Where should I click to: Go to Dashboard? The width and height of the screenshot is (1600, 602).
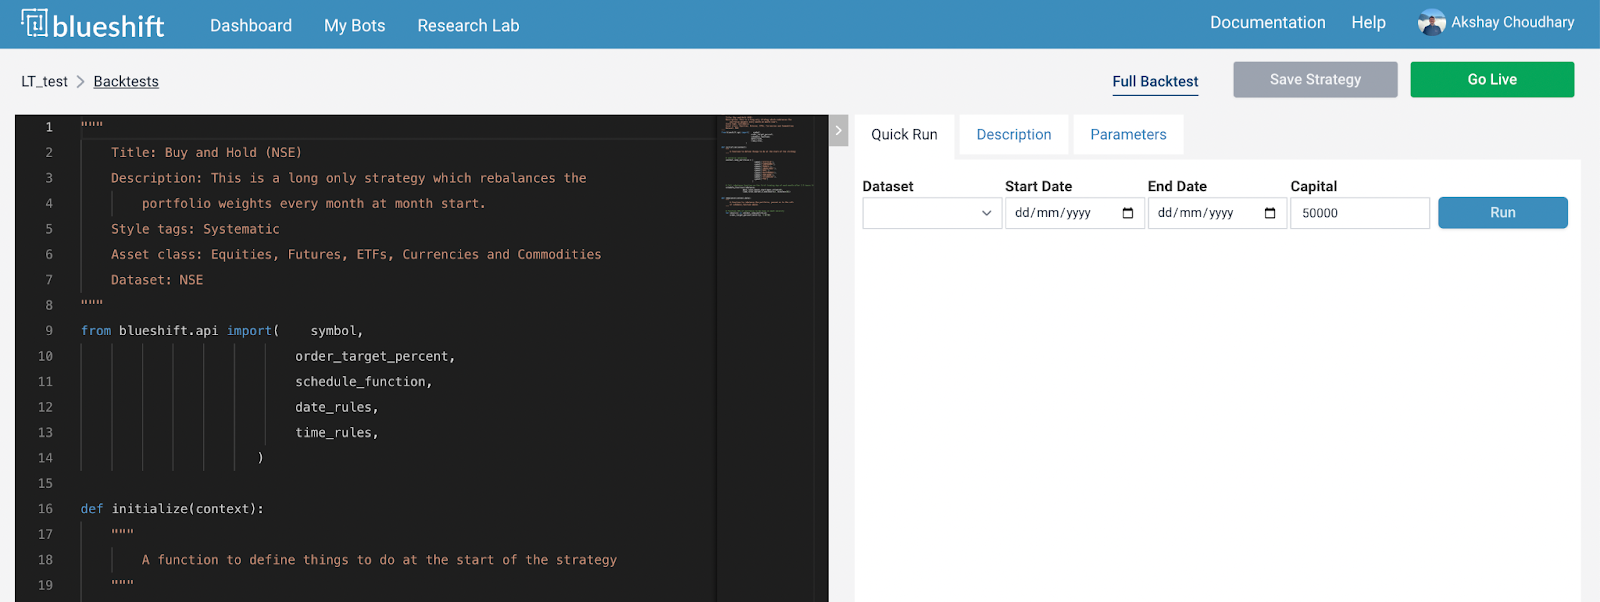click(251, 25)
